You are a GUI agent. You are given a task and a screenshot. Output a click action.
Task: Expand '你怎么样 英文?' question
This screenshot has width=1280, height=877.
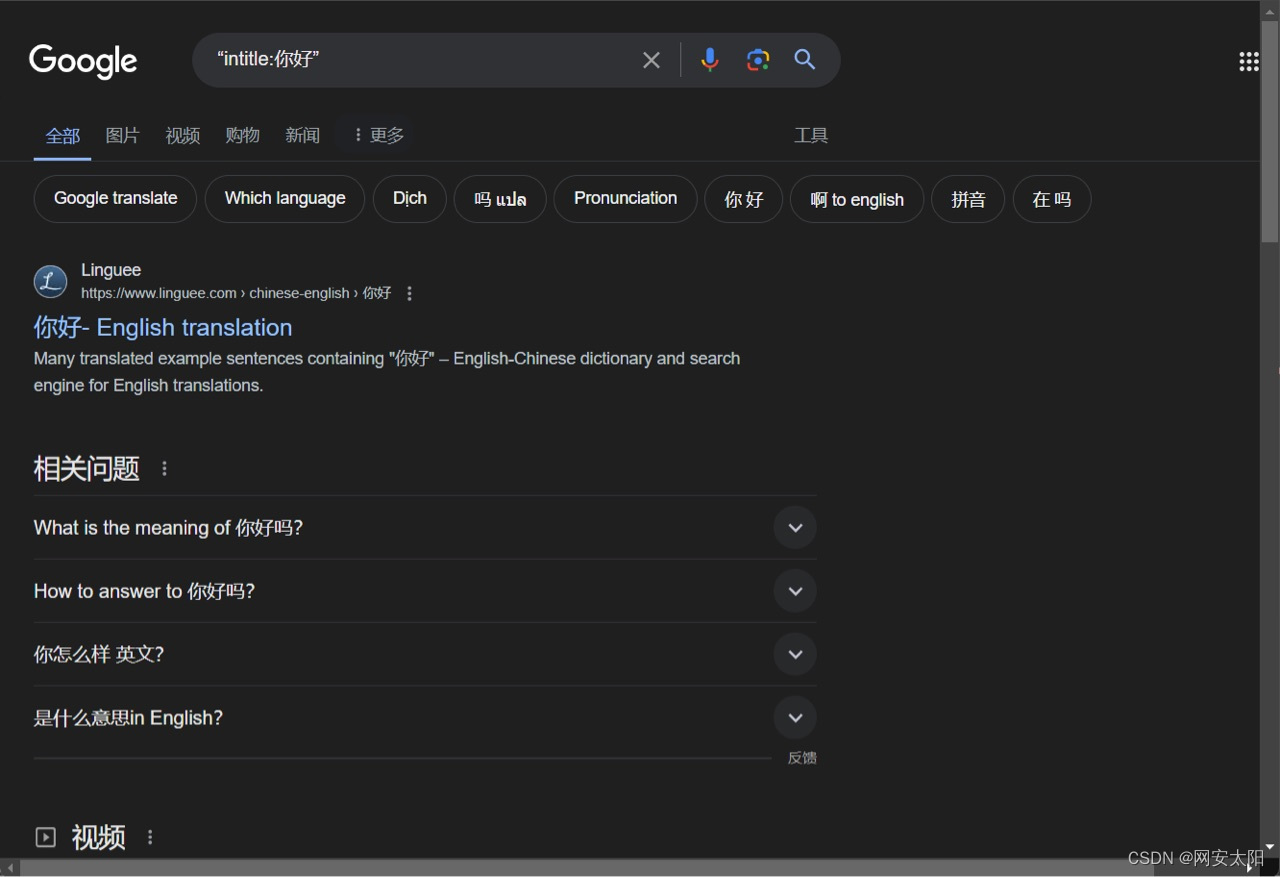pos(425,654)
